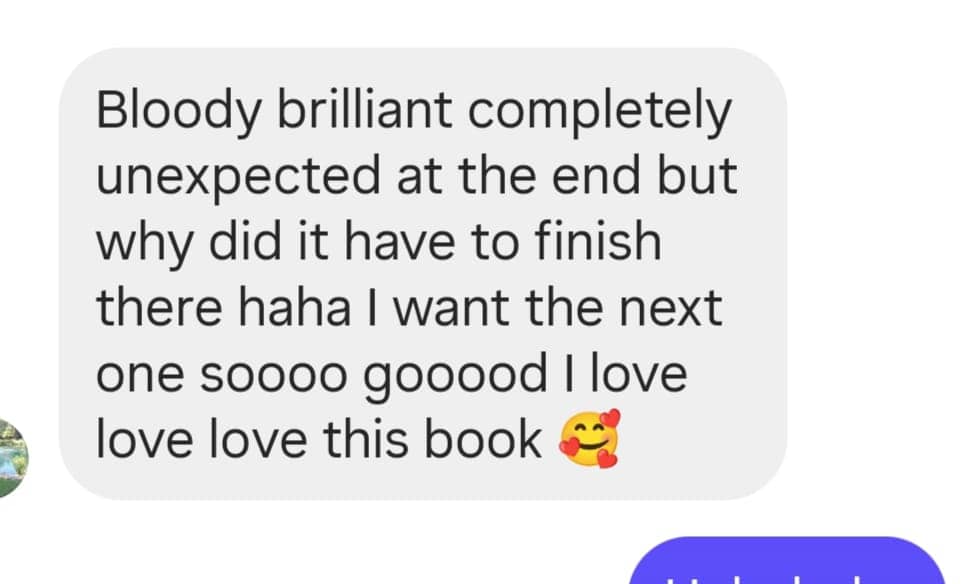Click the word "completely" in the message
The height and width of the screenshot is (584, 970).
[599, 111]
